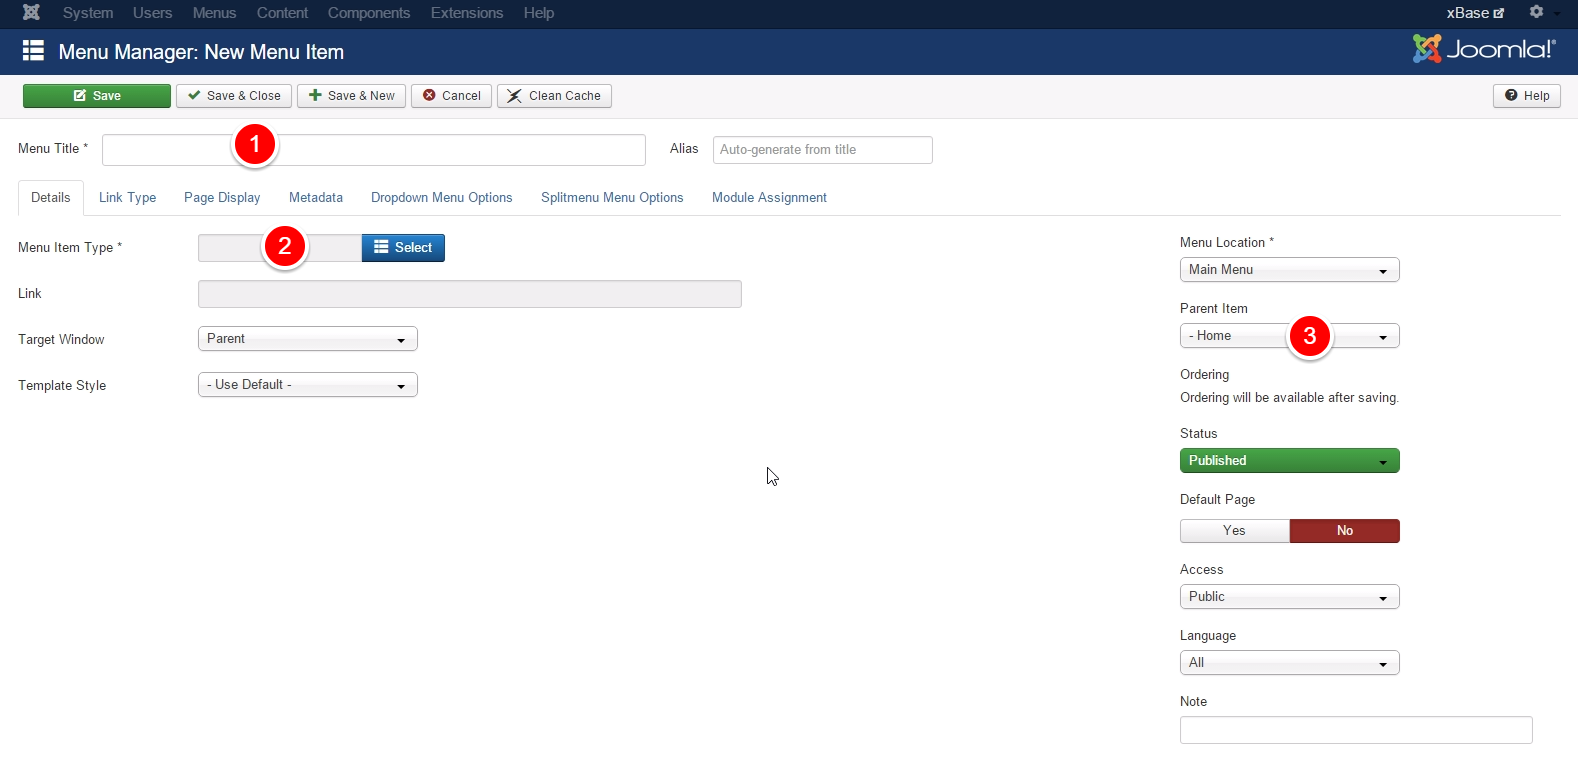Viewport: 1578px width, 777px height.
Task: Open the Parent Item dropdown
Action: tap(1290, 336)
